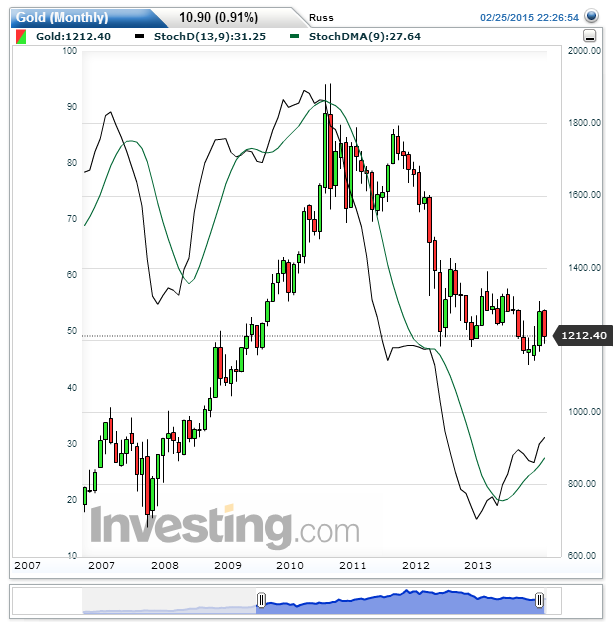Click the 2009 date axis label
This screenshot has height=627, width=613.
(x=228, y=565)
